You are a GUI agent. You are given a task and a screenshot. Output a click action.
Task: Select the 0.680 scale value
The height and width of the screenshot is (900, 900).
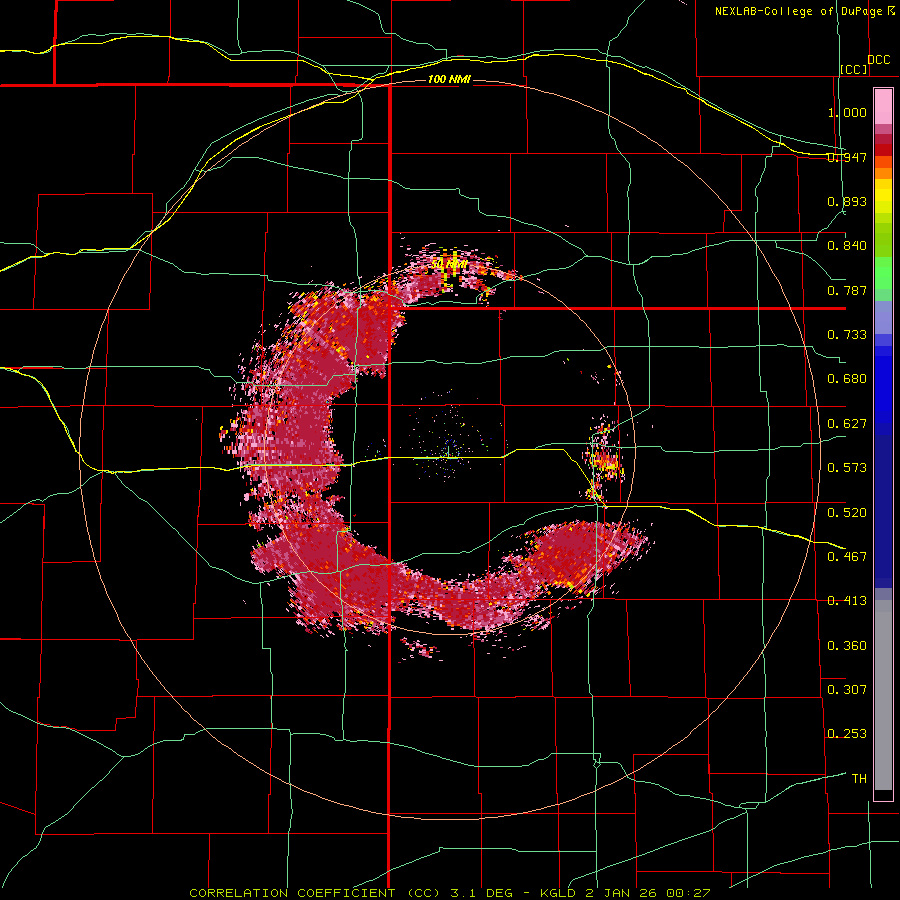tap(847, 379)
